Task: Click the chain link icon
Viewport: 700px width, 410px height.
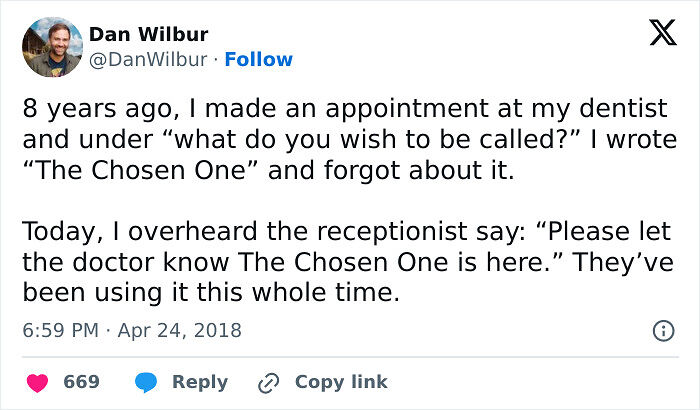Action: pyautogui.click(x=268, y=382)
